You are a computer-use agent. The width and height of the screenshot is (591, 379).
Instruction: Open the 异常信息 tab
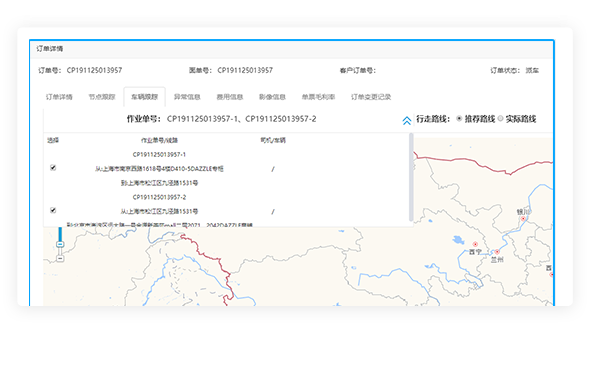tap(187, 97)
